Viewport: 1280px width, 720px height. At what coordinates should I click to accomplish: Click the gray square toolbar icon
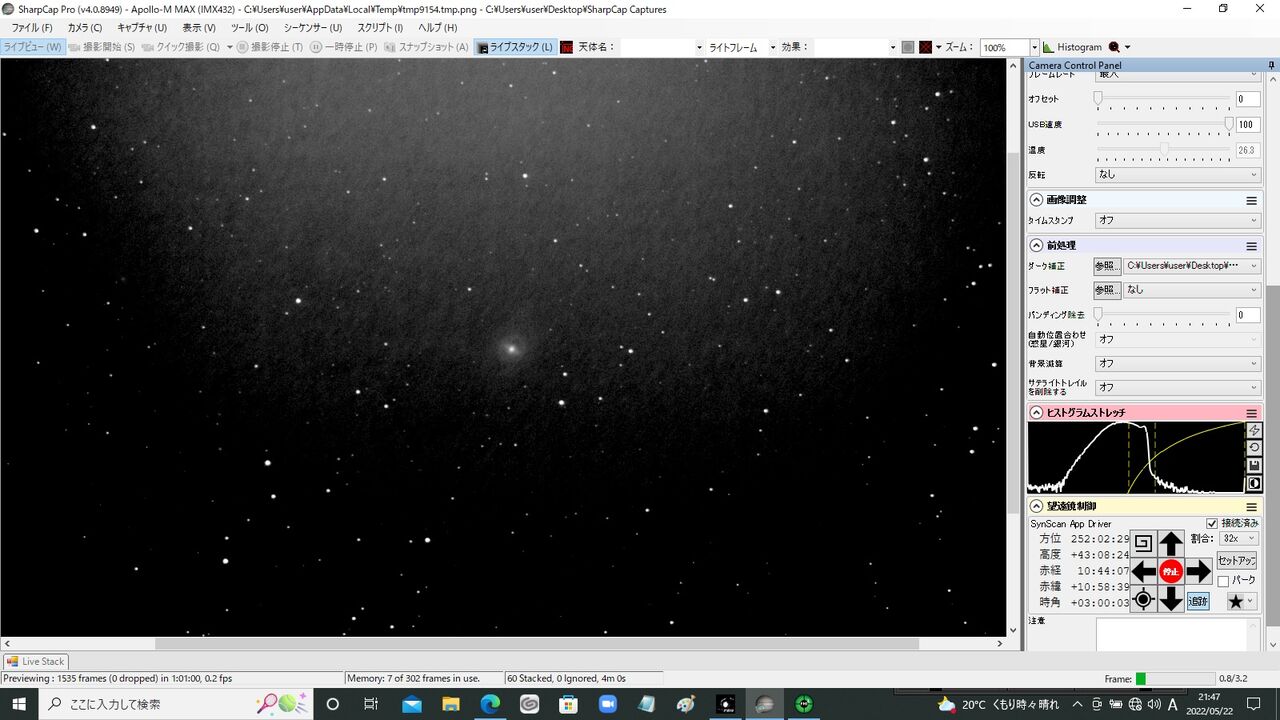(x=908, y=47)
